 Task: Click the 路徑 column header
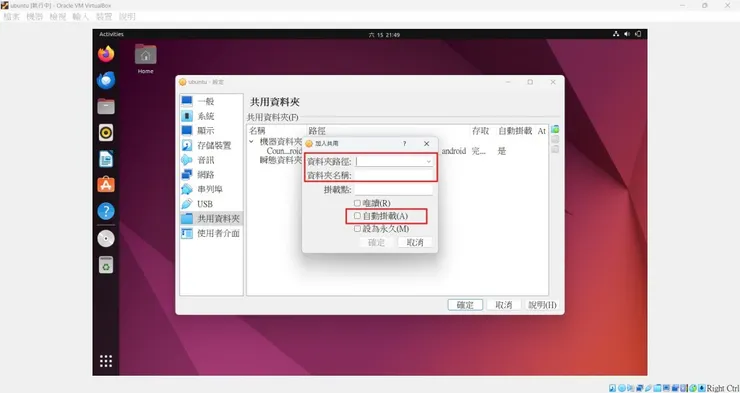coord(317,131)
